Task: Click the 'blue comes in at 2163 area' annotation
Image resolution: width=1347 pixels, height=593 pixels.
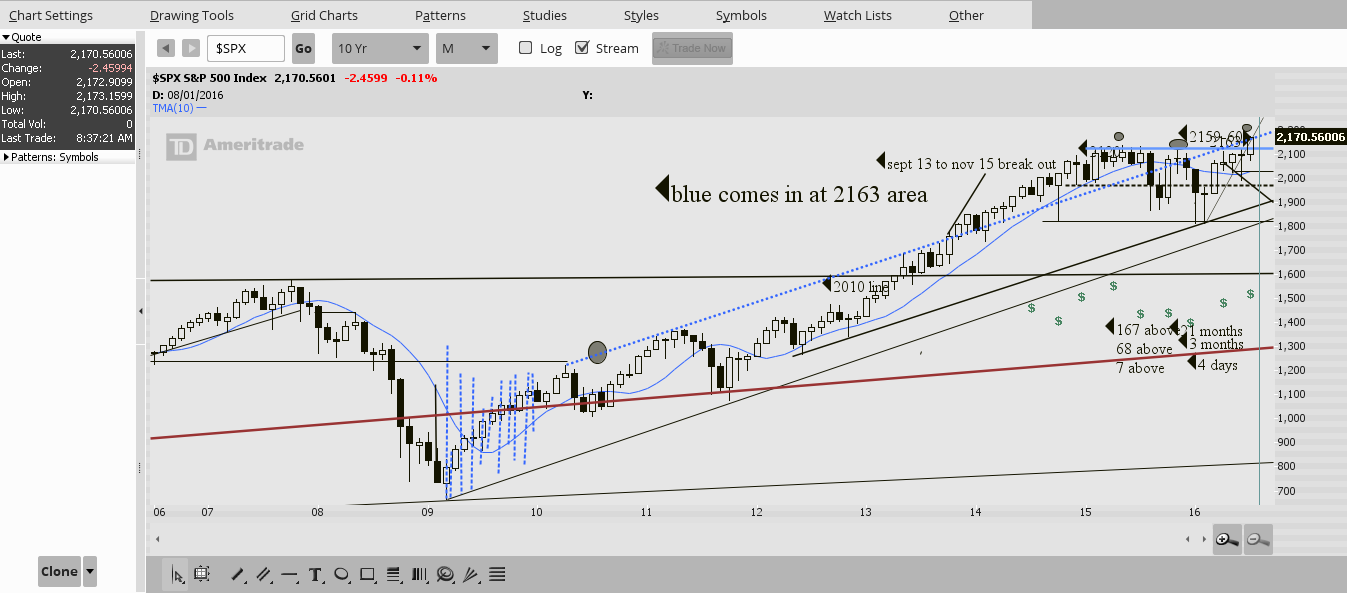Action: (x=799, y=193)
